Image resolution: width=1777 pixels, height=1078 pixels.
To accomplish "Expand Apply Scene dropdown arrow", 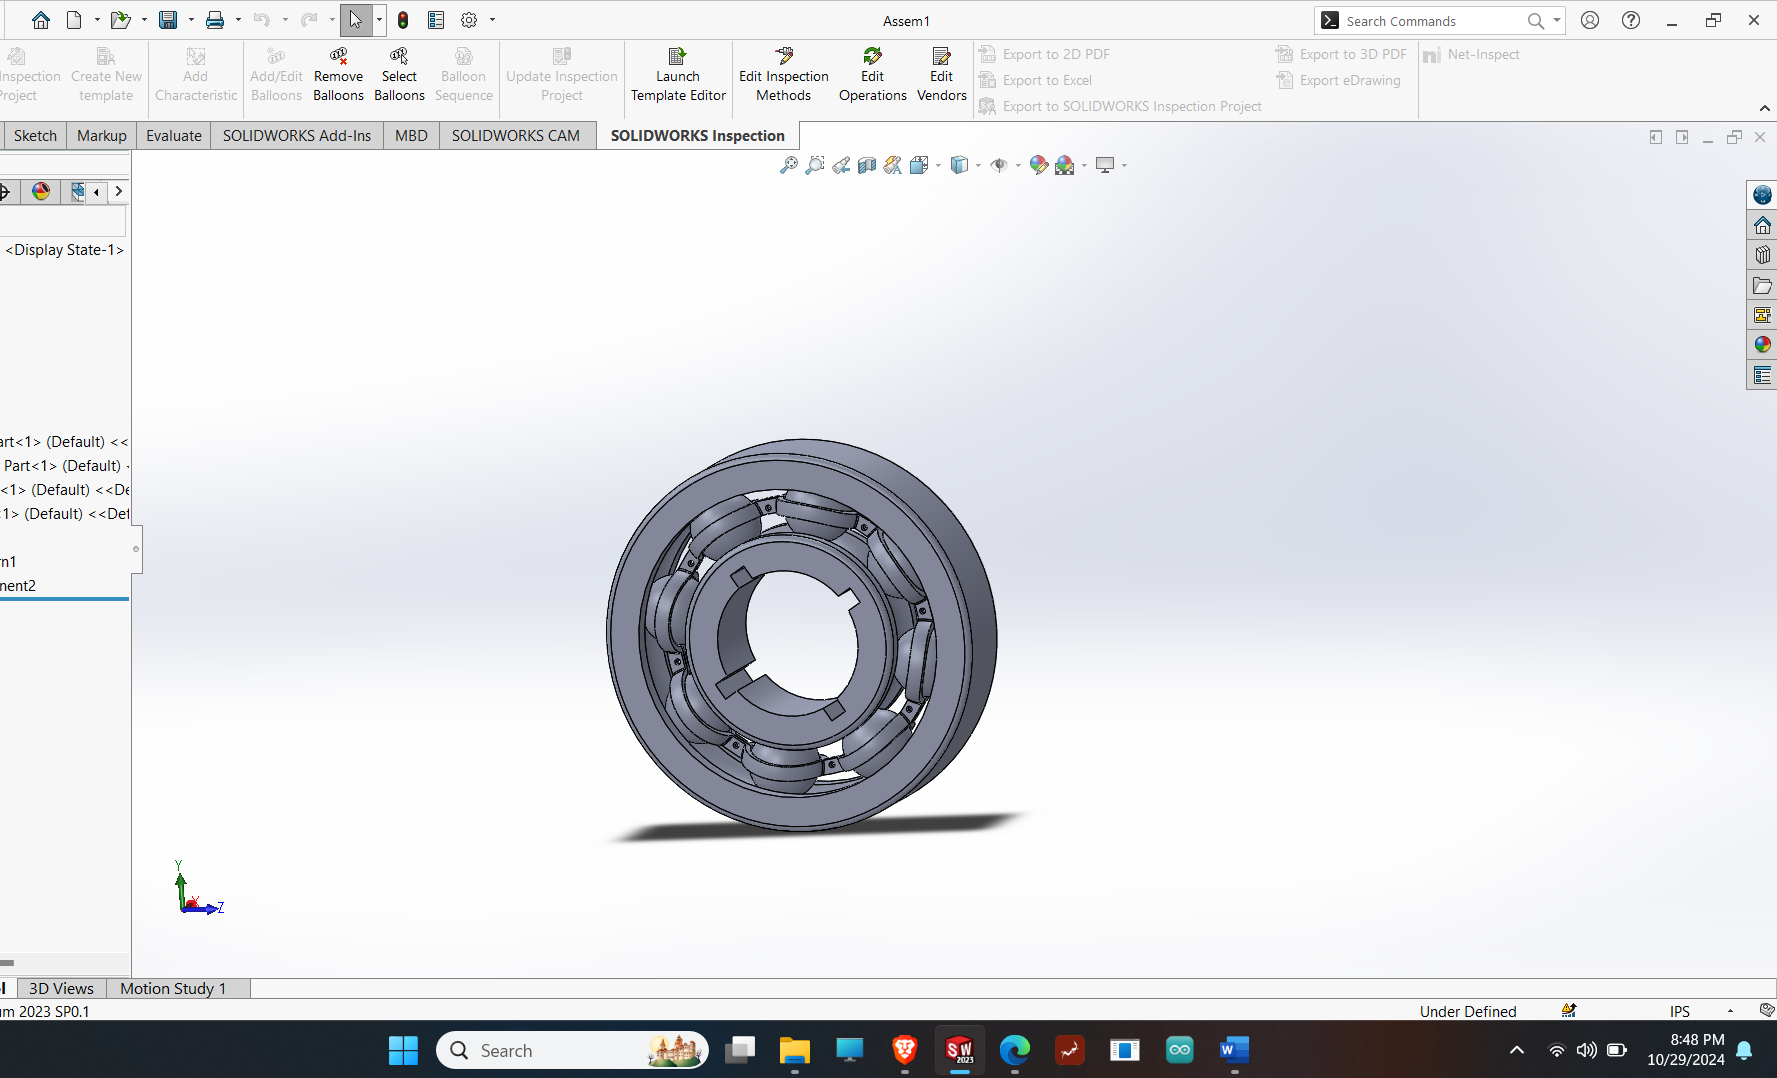I will point(1084,166).
